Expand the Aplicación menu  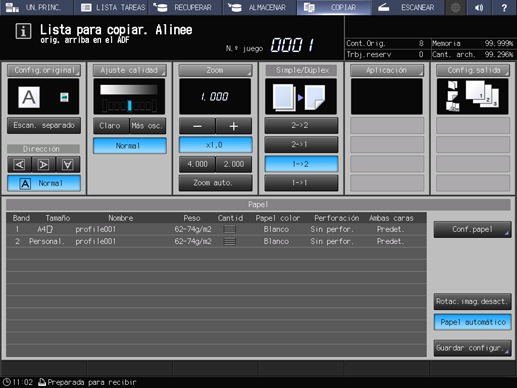387,70
